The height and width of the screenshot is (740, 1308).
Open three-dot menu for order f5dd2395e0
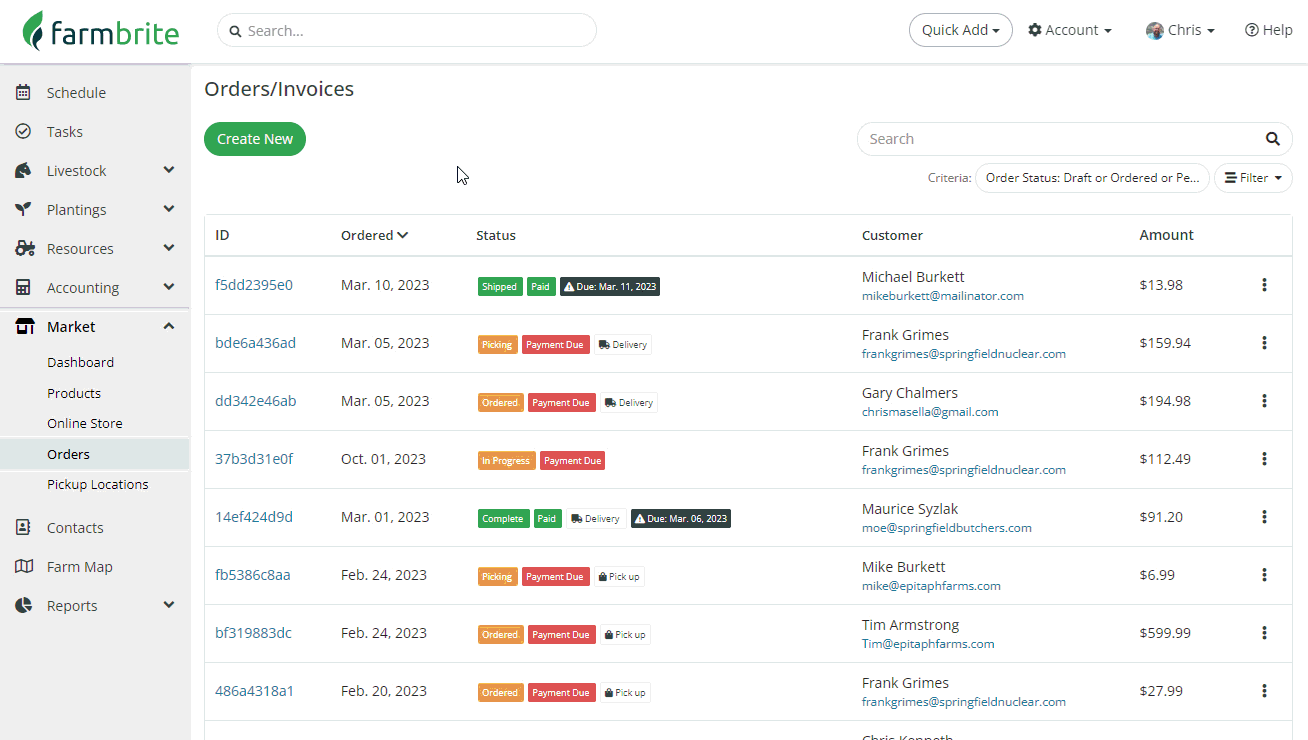(1264, 285)
